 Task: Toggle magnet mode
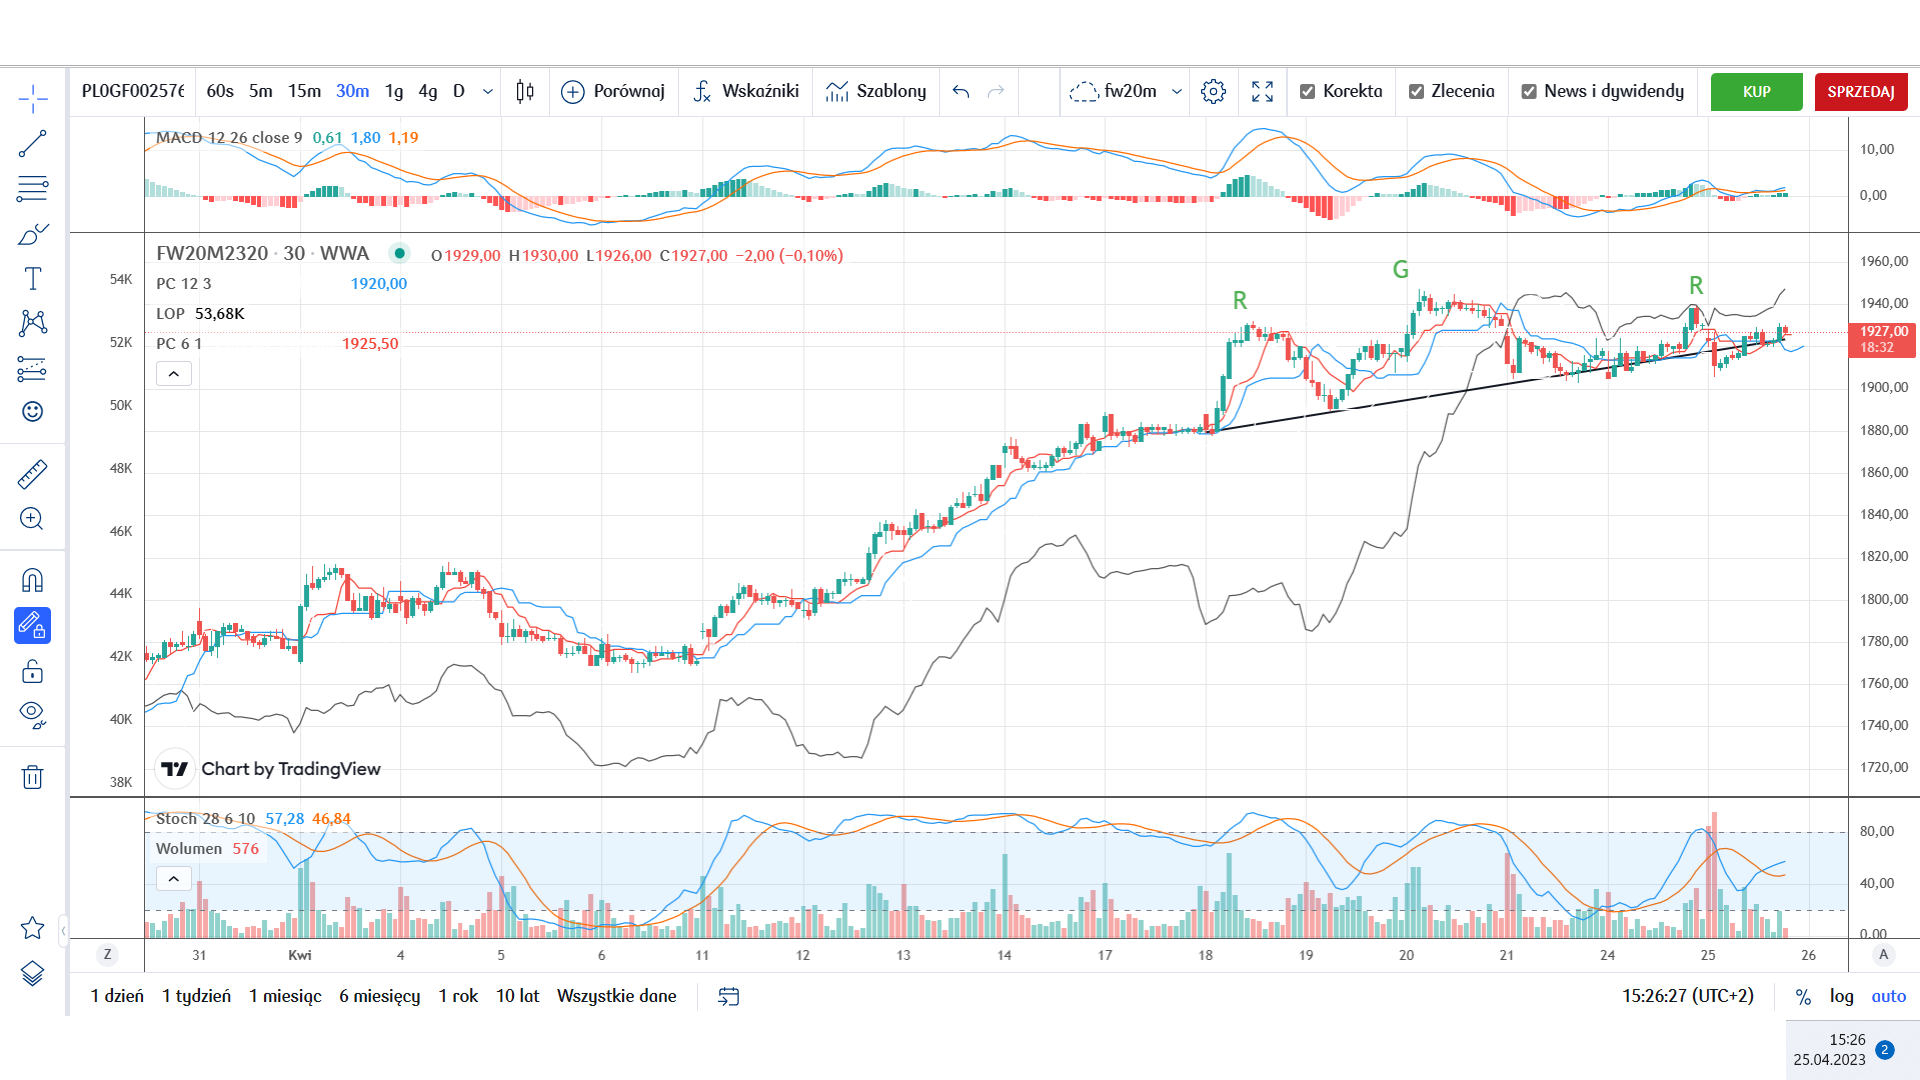point(33,581)
